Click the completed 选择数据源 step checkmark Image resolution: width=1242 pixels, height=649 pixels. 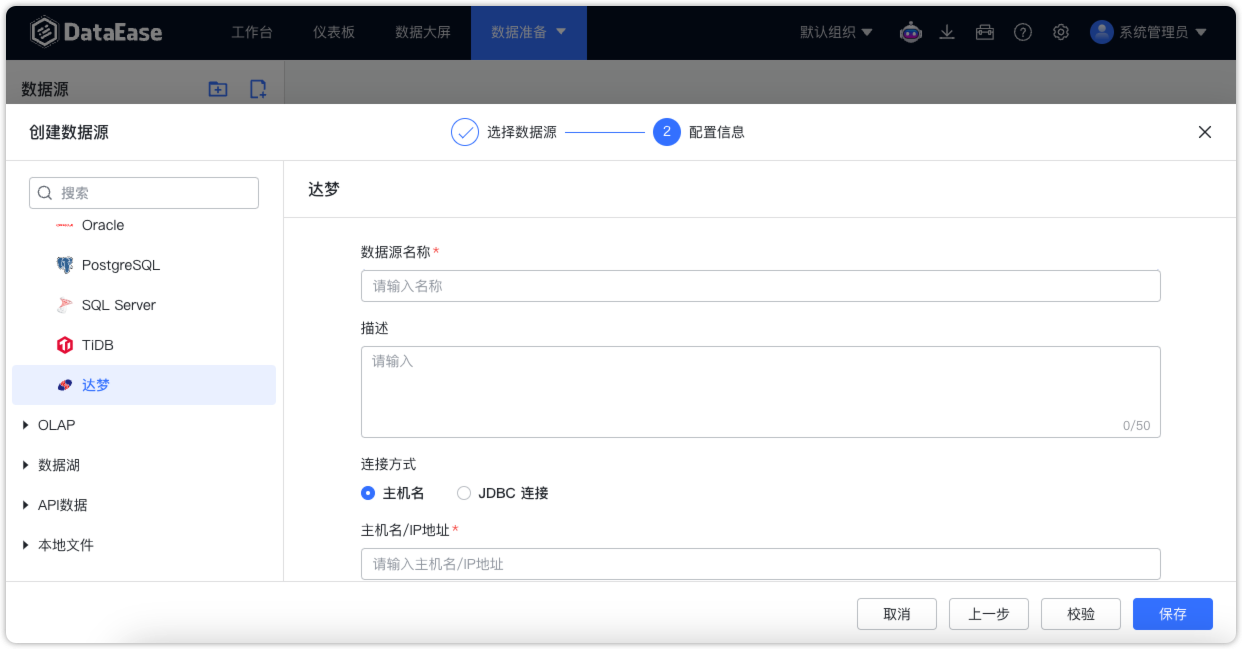click(464, 131)
